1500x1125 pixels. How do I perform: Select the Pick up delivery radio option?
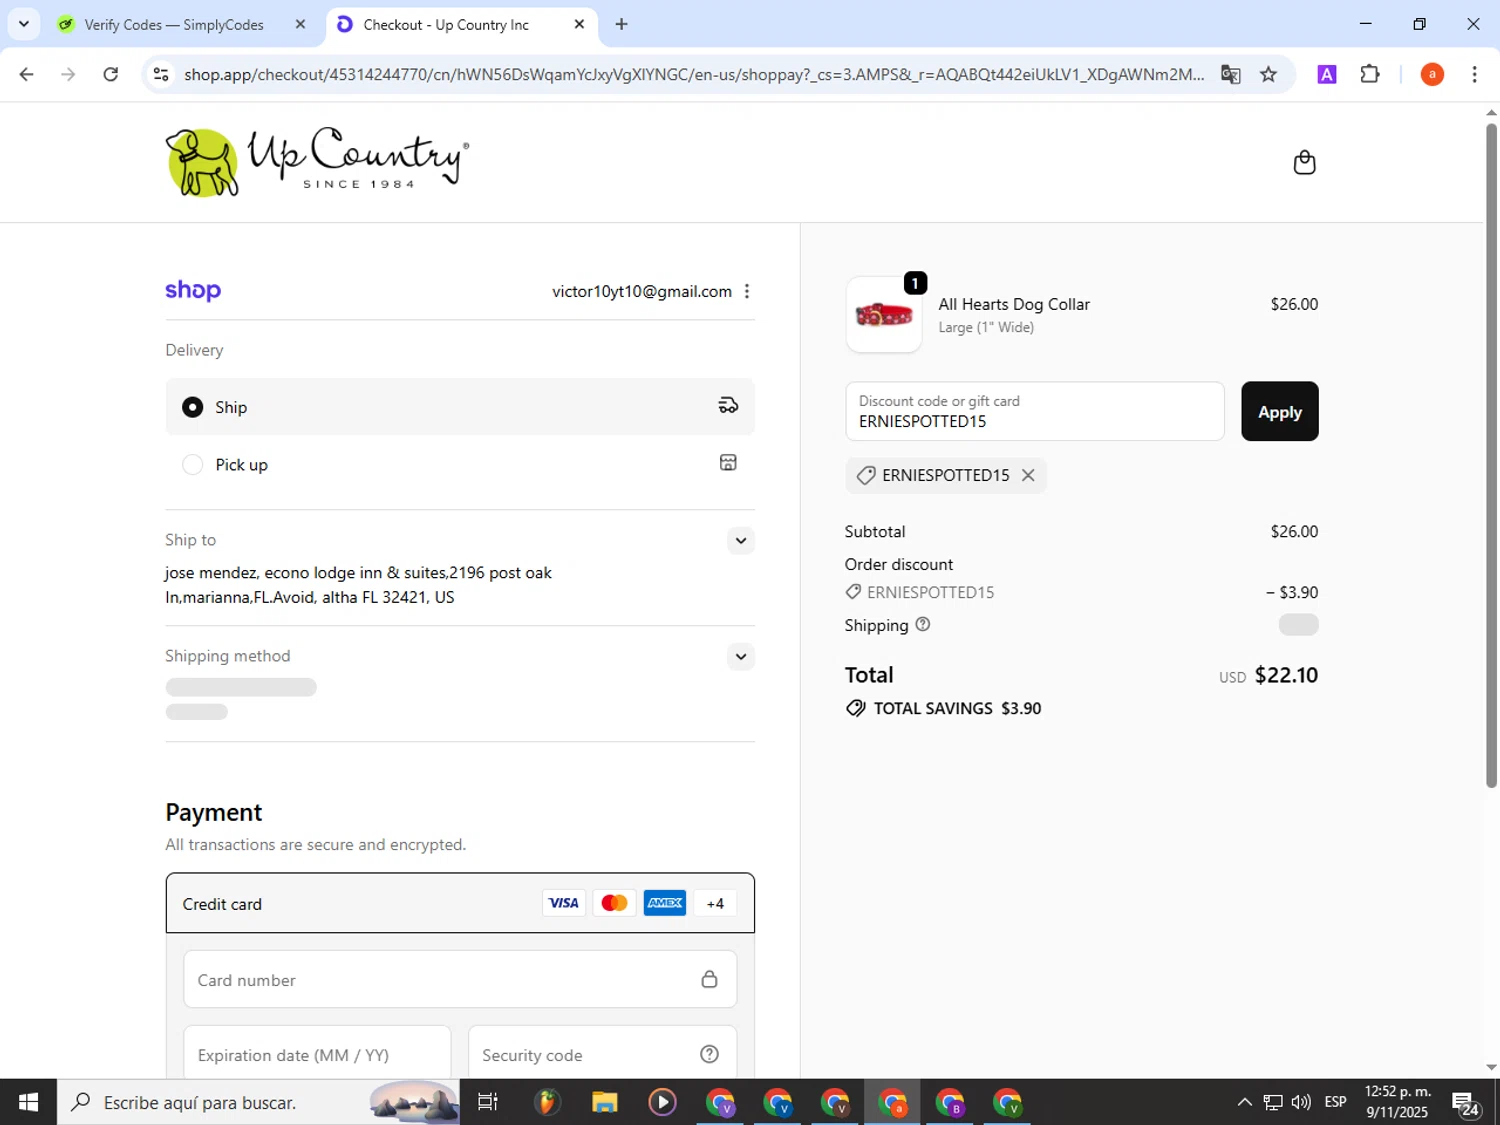click(x=192, y=464)
